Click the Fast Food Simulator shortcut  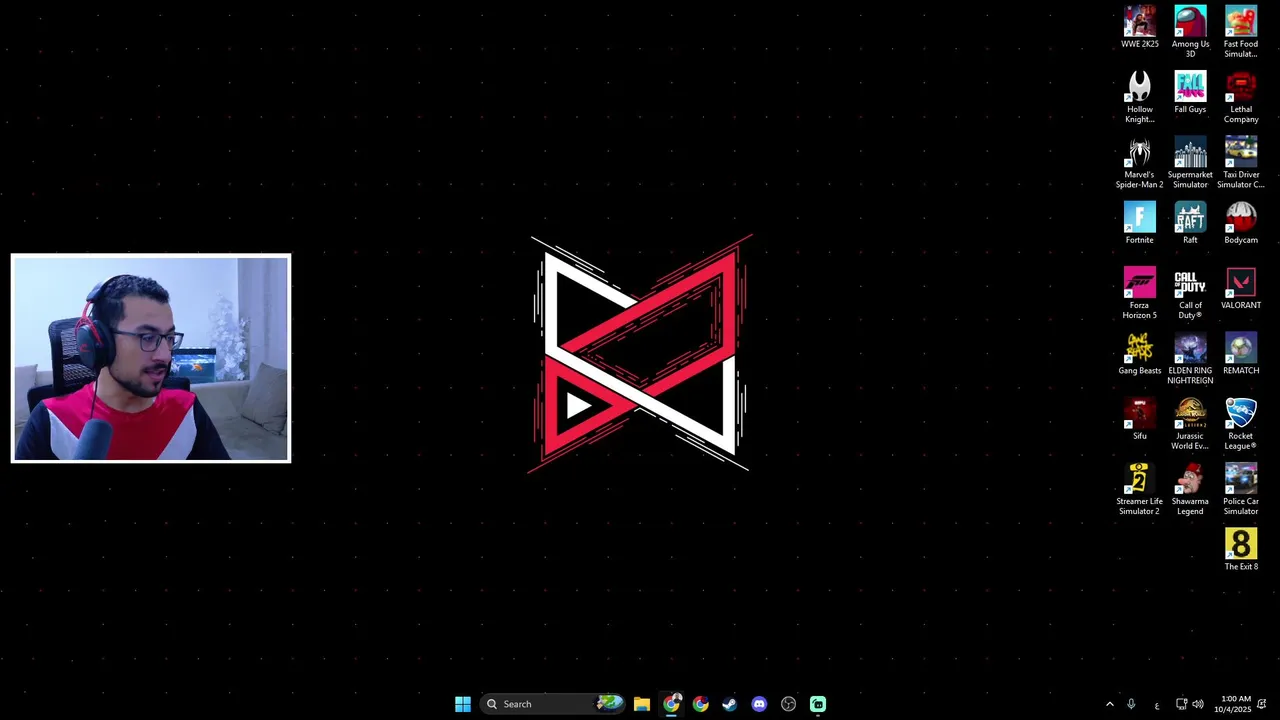point(1241,32)
